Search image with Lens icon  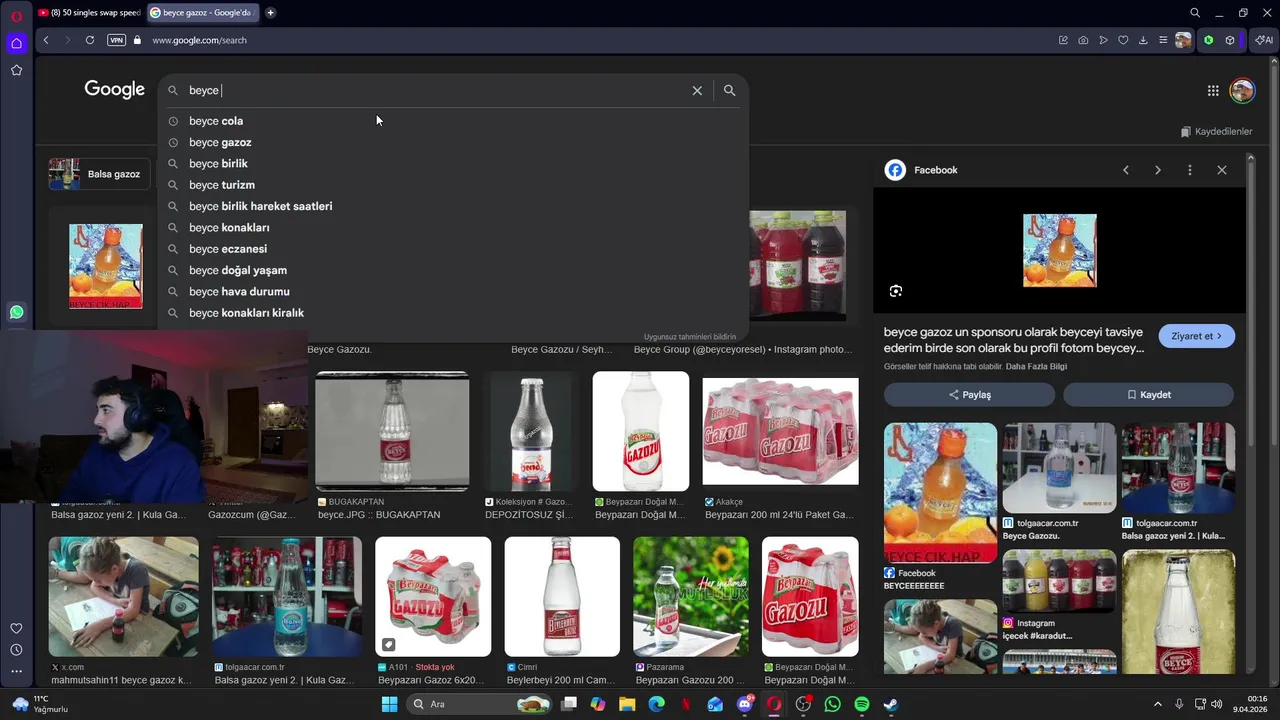[896, 291]
